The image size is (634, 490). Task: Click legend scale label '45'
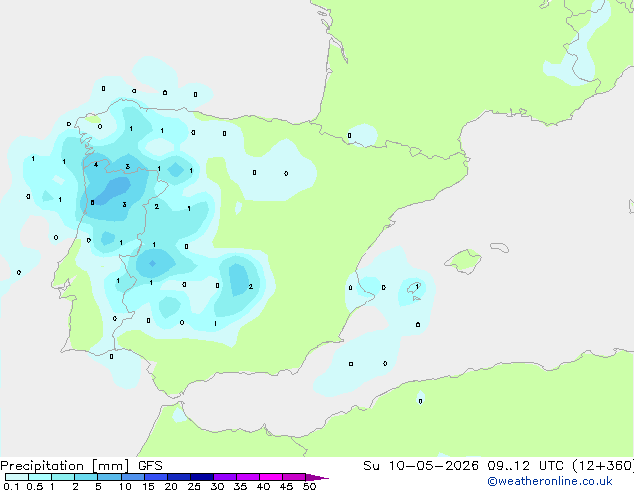coord(286,486)
